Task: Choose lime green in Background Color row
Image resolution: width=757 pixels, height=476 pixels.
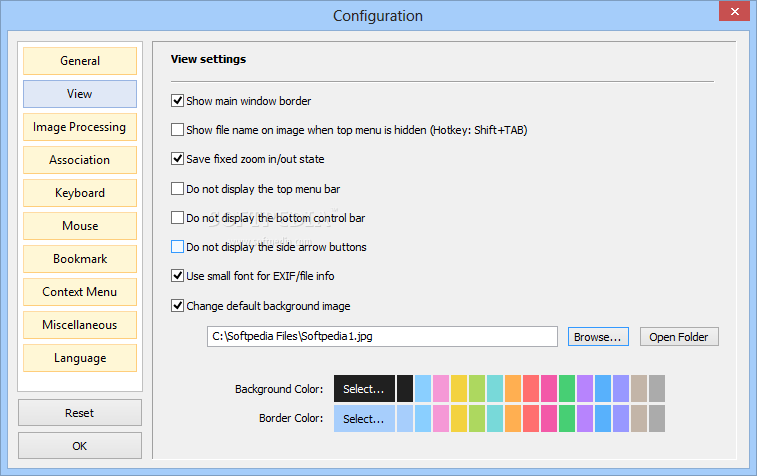Action: (477, 389)
